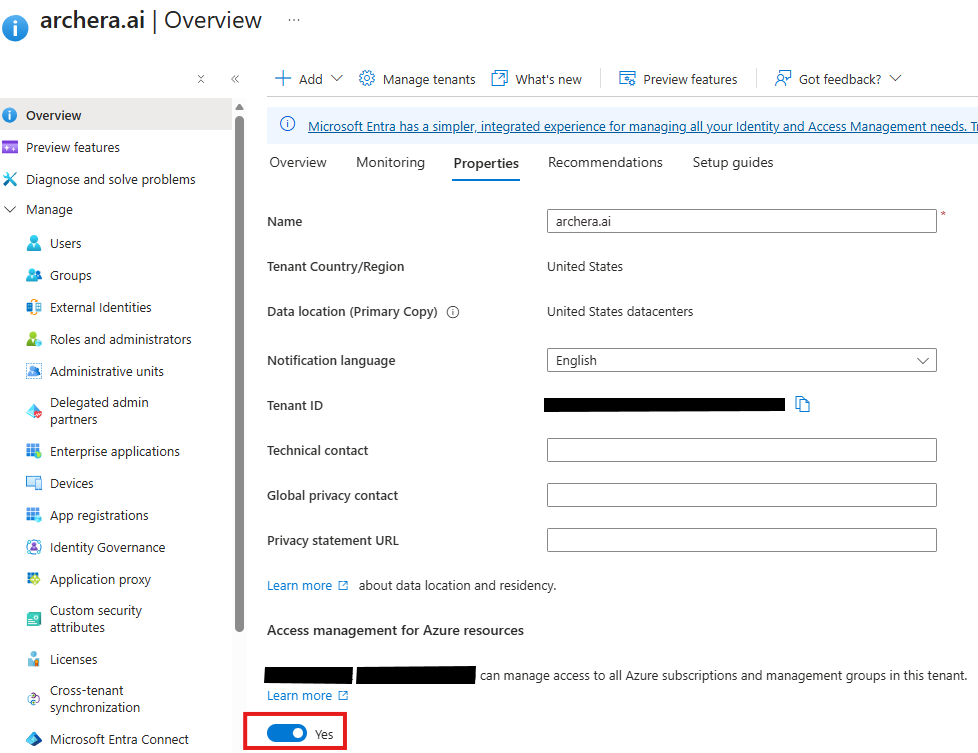This screenshot has height=753, width=978.
Task: Collapse the Manage section in sidebar
Action: tap(11, 210)
